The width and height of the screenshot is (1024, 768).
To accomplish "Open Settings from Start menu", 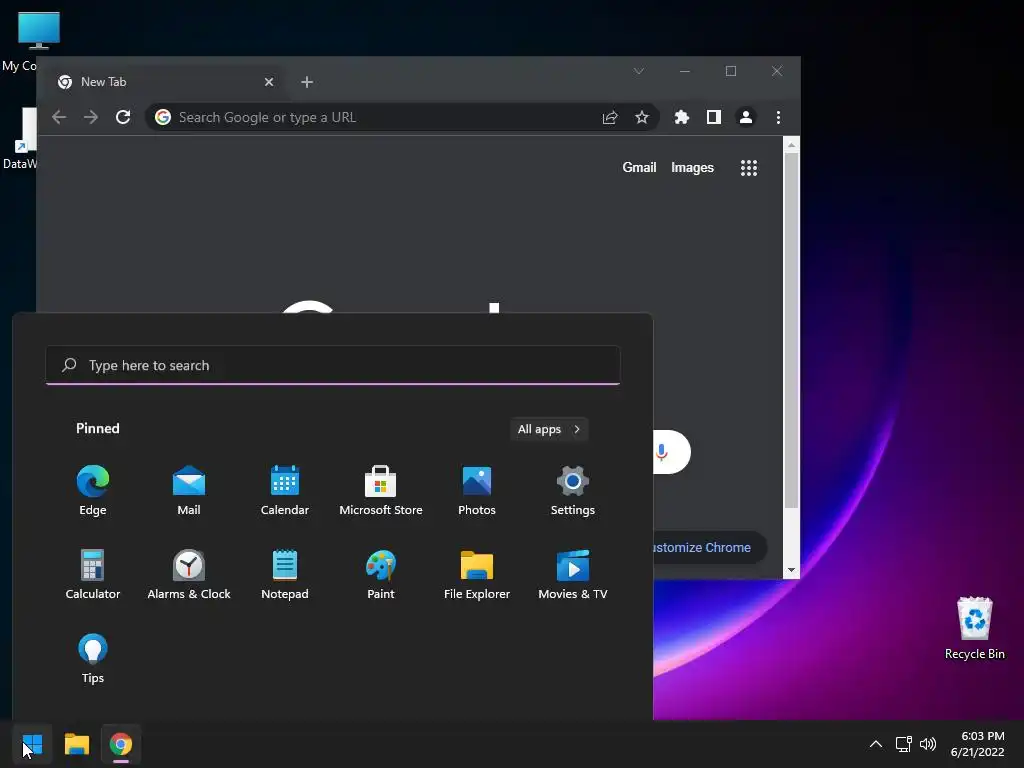I will click(x=573, y=490).
